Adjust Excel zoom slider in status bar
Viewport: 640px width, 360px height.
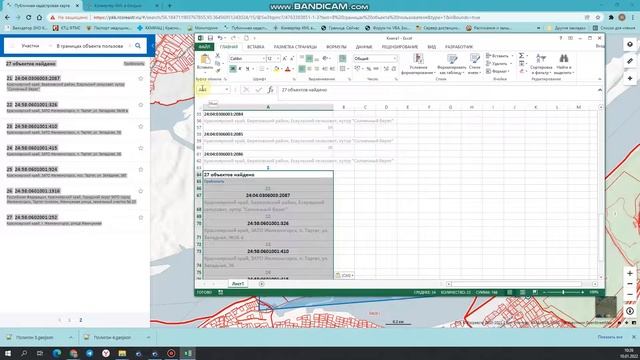point(563,292)
